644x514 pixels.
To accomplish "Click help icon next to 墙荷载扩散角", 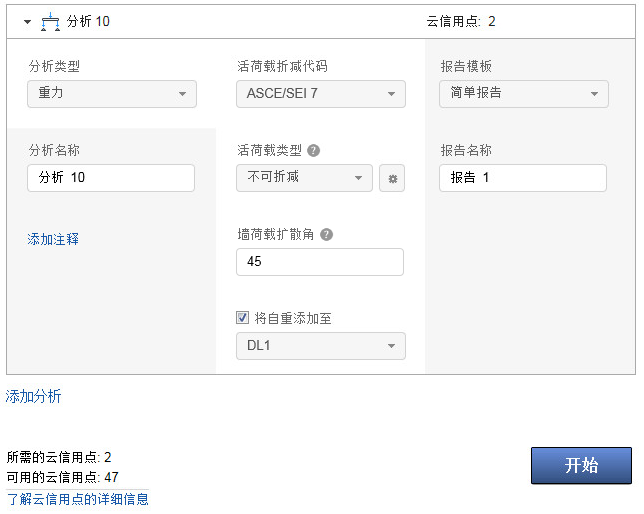I will (x=326, y=235).
